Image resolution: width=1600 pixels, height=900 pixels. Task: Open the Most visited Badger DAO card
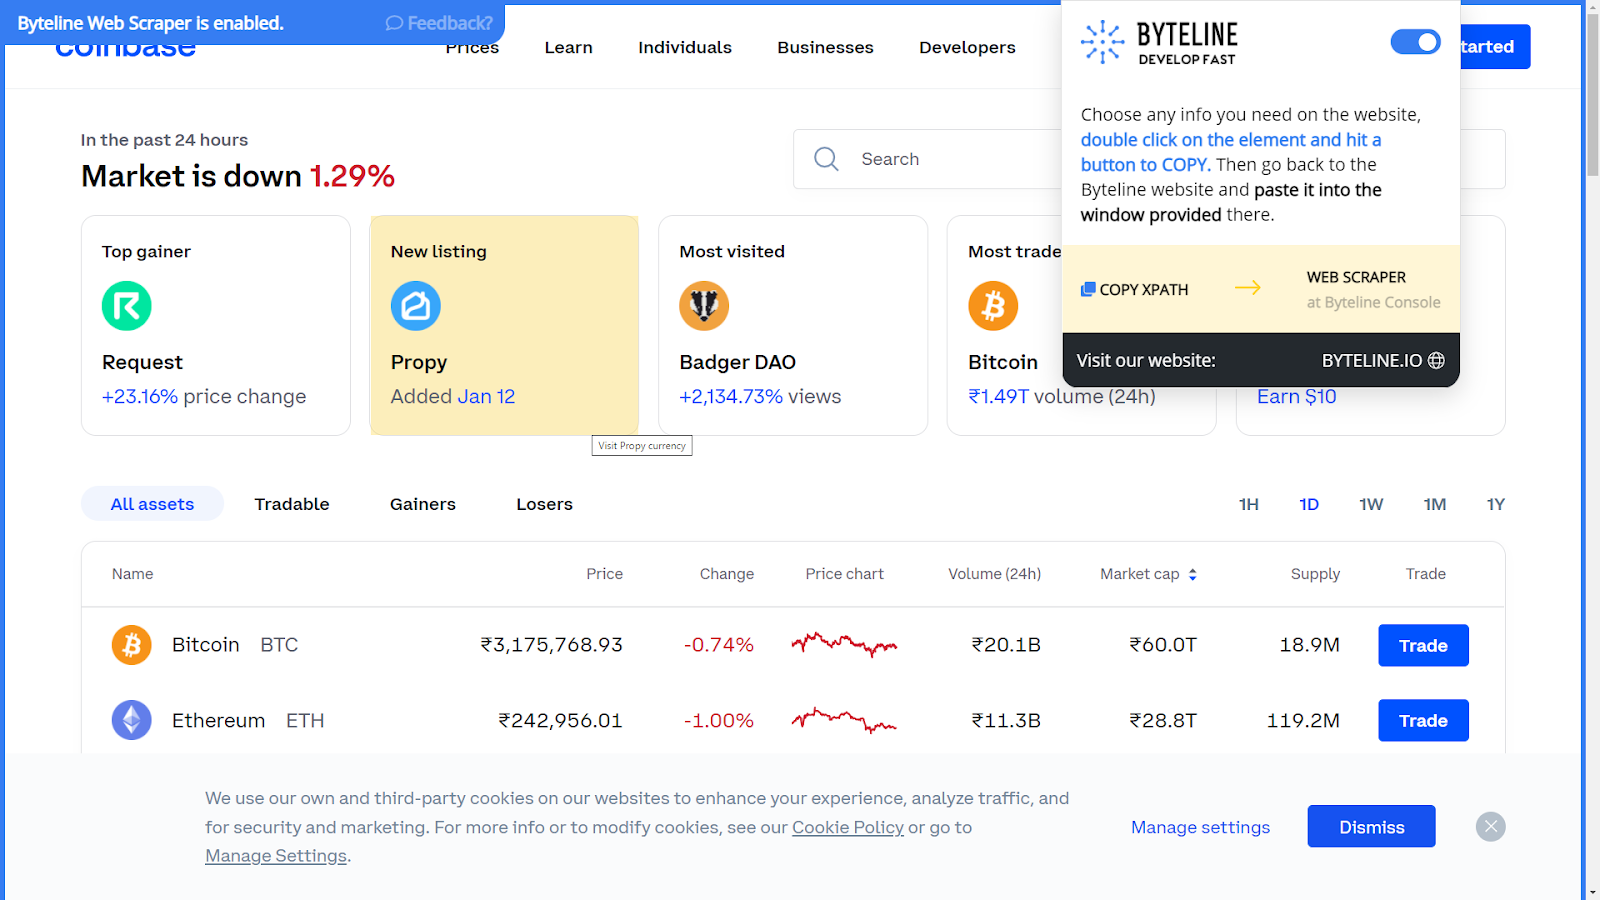pyautogui.click(x=793, y=325)
